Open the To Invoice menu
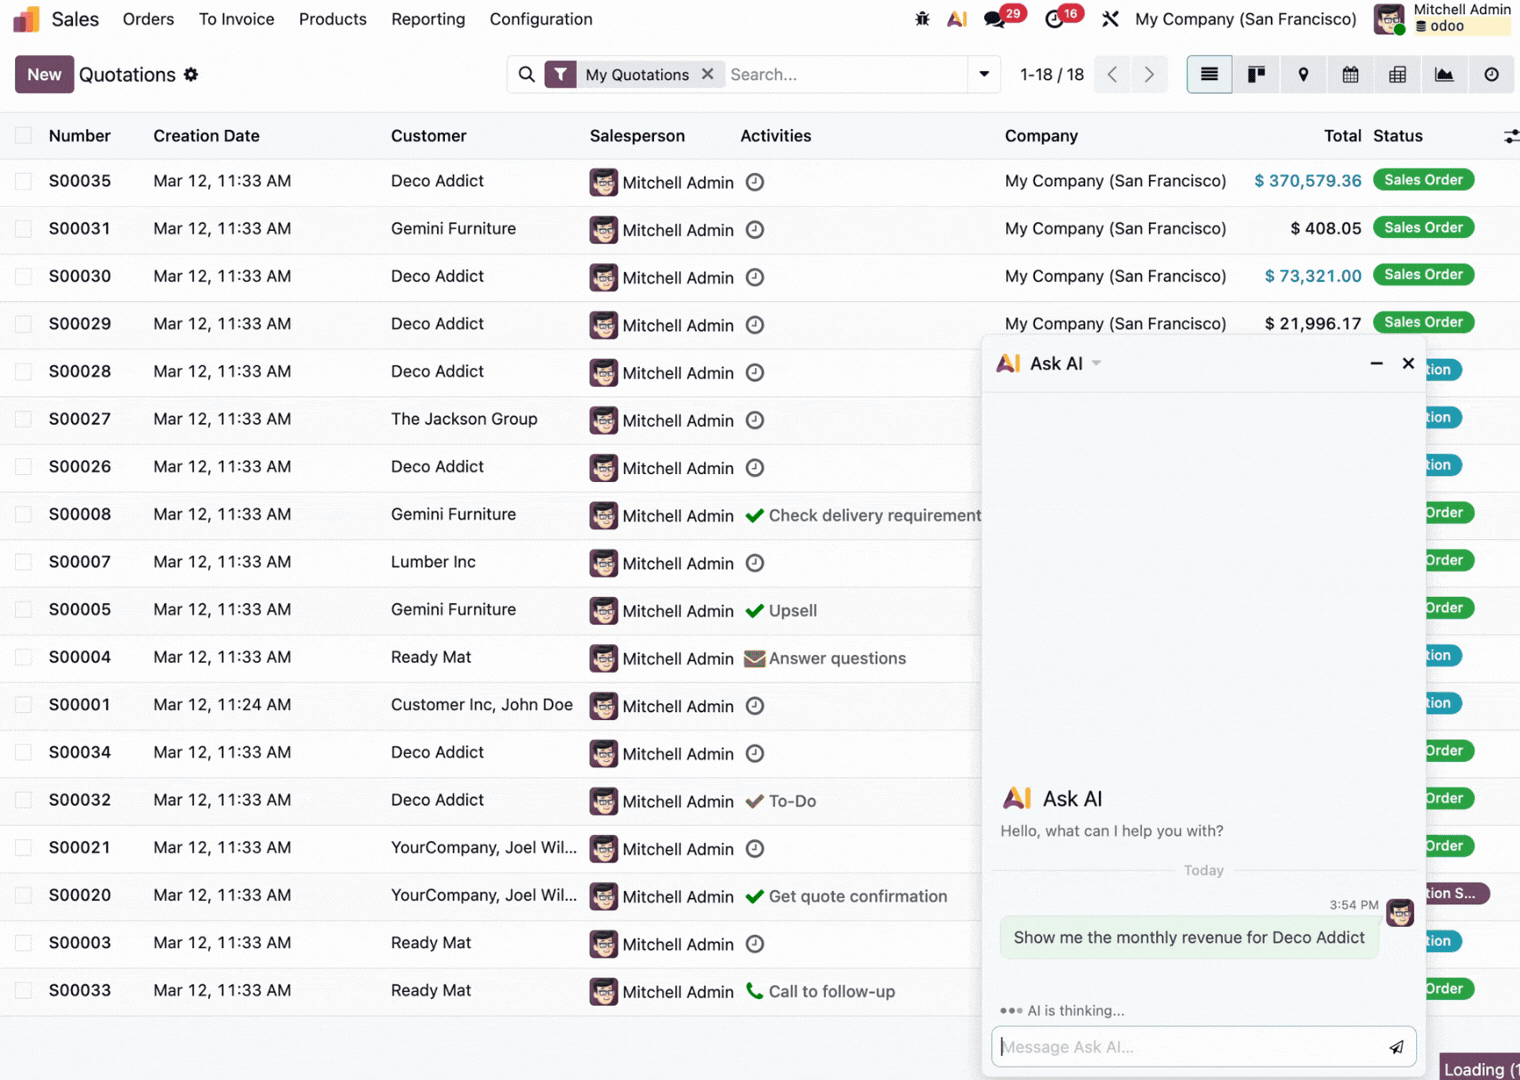Image resolution: width=1520 pixels, height=1080 pixels. click(236, 19)
